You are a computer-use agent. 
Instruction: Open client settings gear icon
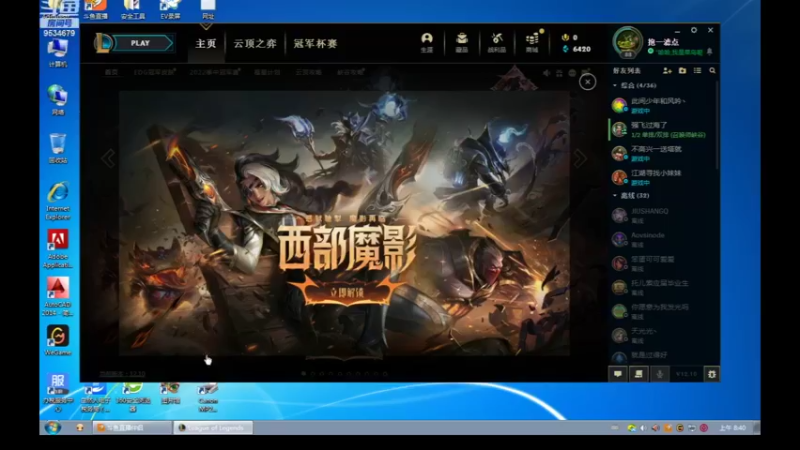tap(712, 374)
